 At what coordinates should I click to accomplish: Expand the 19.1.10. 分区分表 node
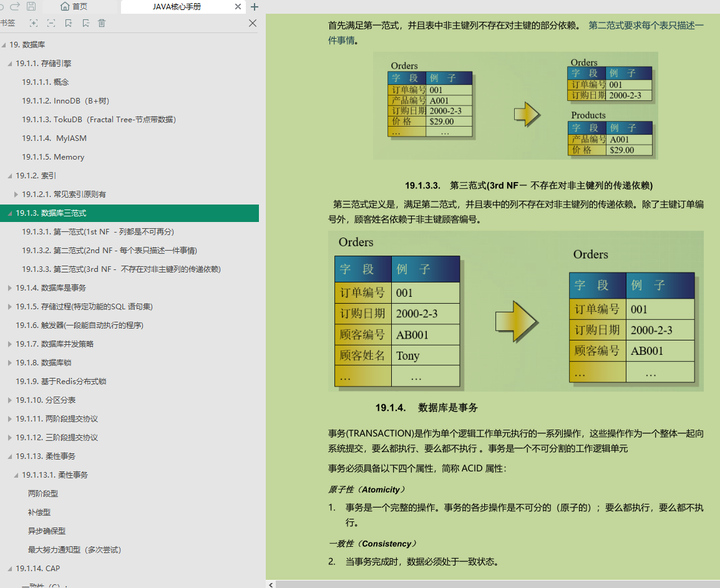click(x=10, y=401)
